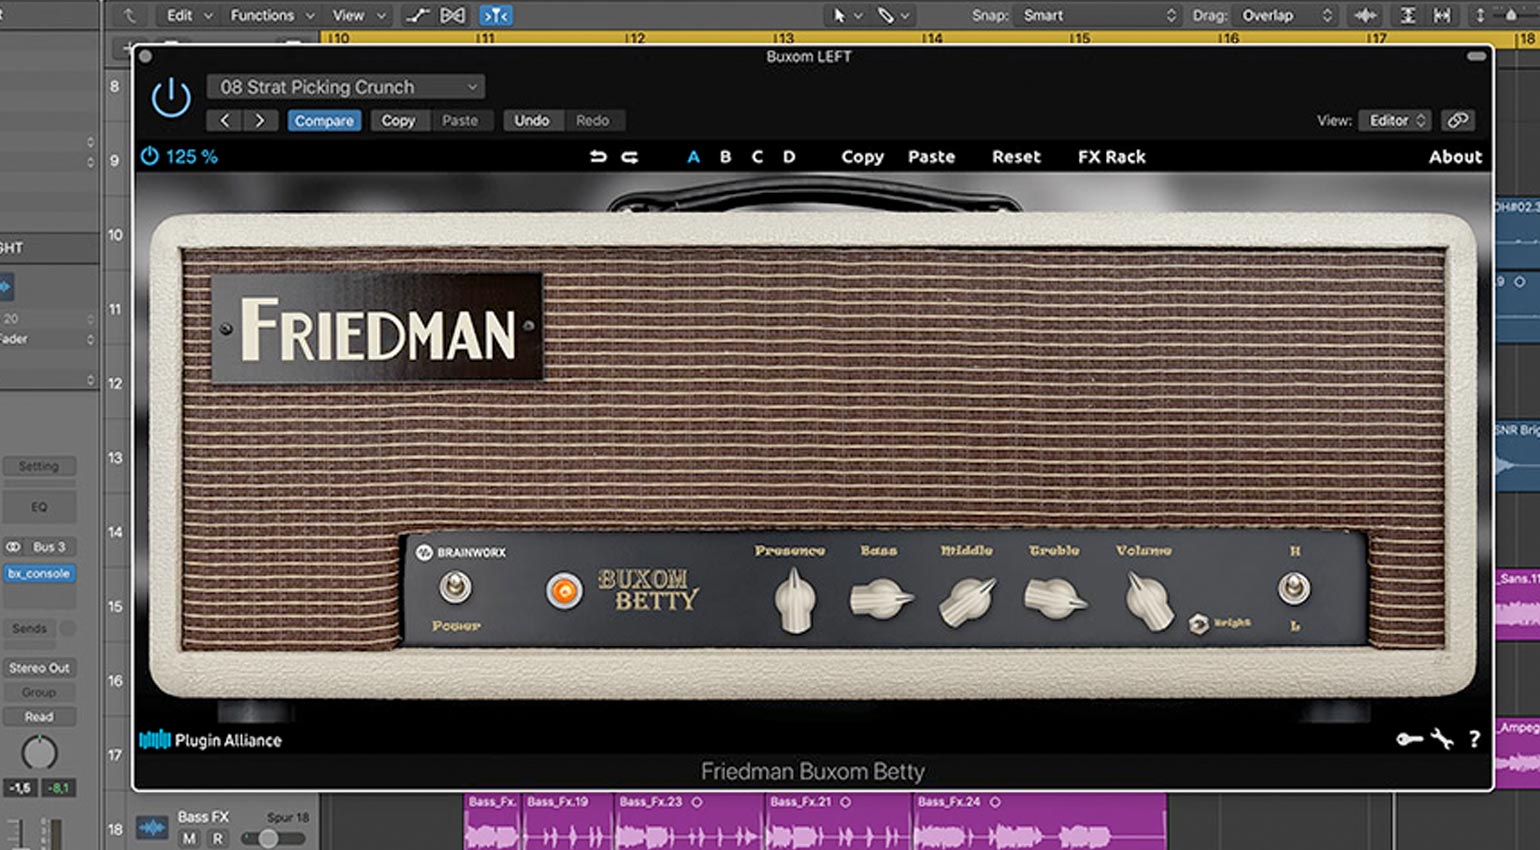Click the waveform zoom icon

pyautogui.click(x=1365, y=15)
